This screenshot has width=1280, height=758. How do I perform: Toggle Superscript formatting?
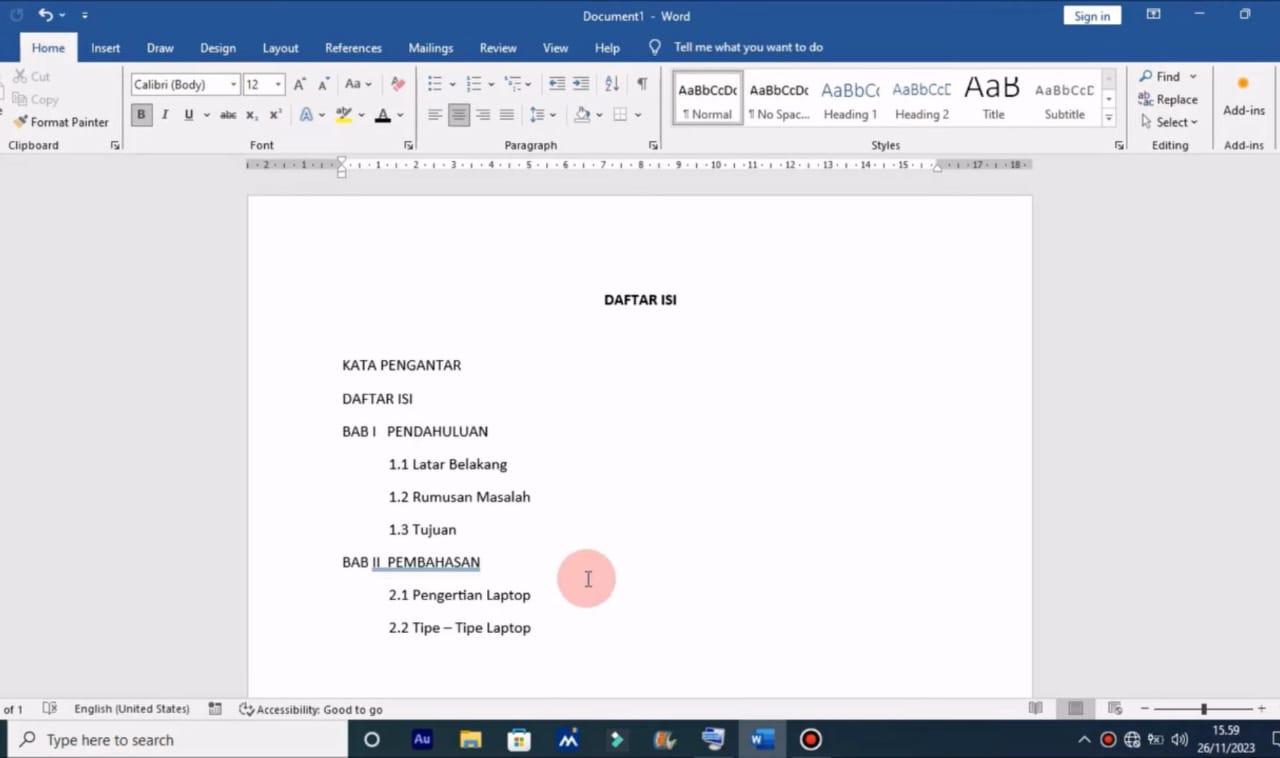276,115
